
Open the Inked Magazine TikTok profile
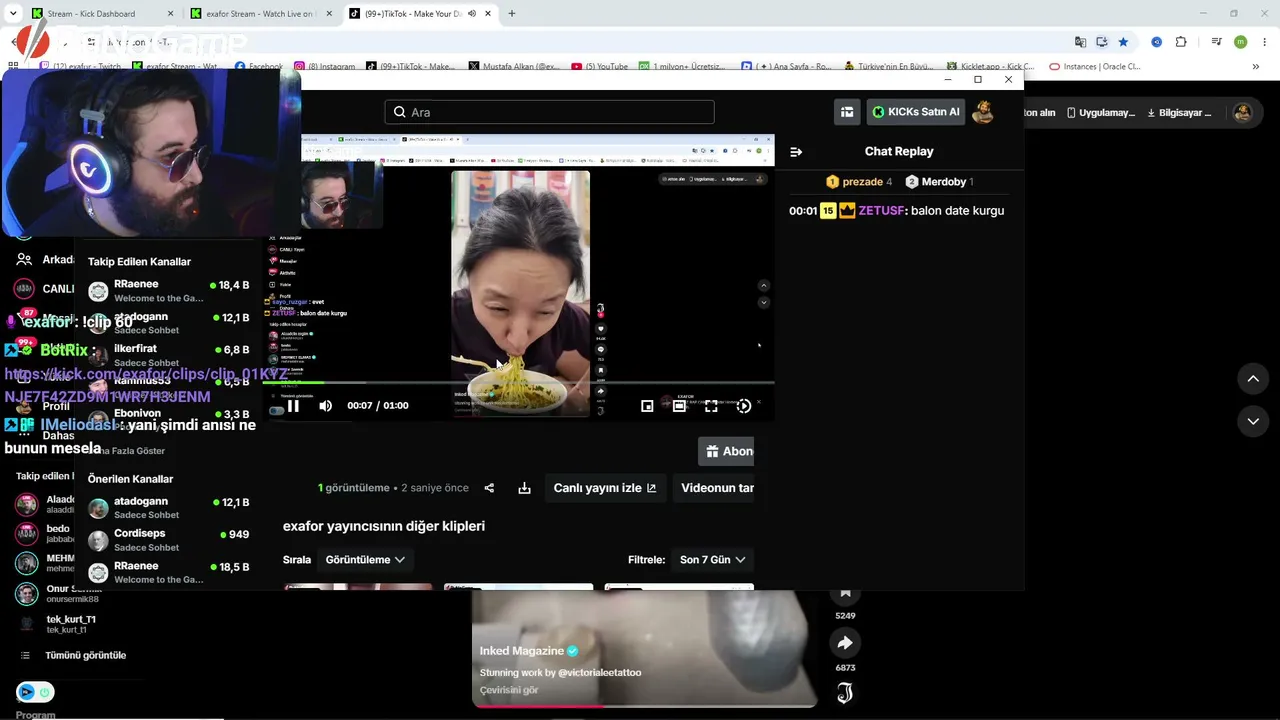click(522, 651)
